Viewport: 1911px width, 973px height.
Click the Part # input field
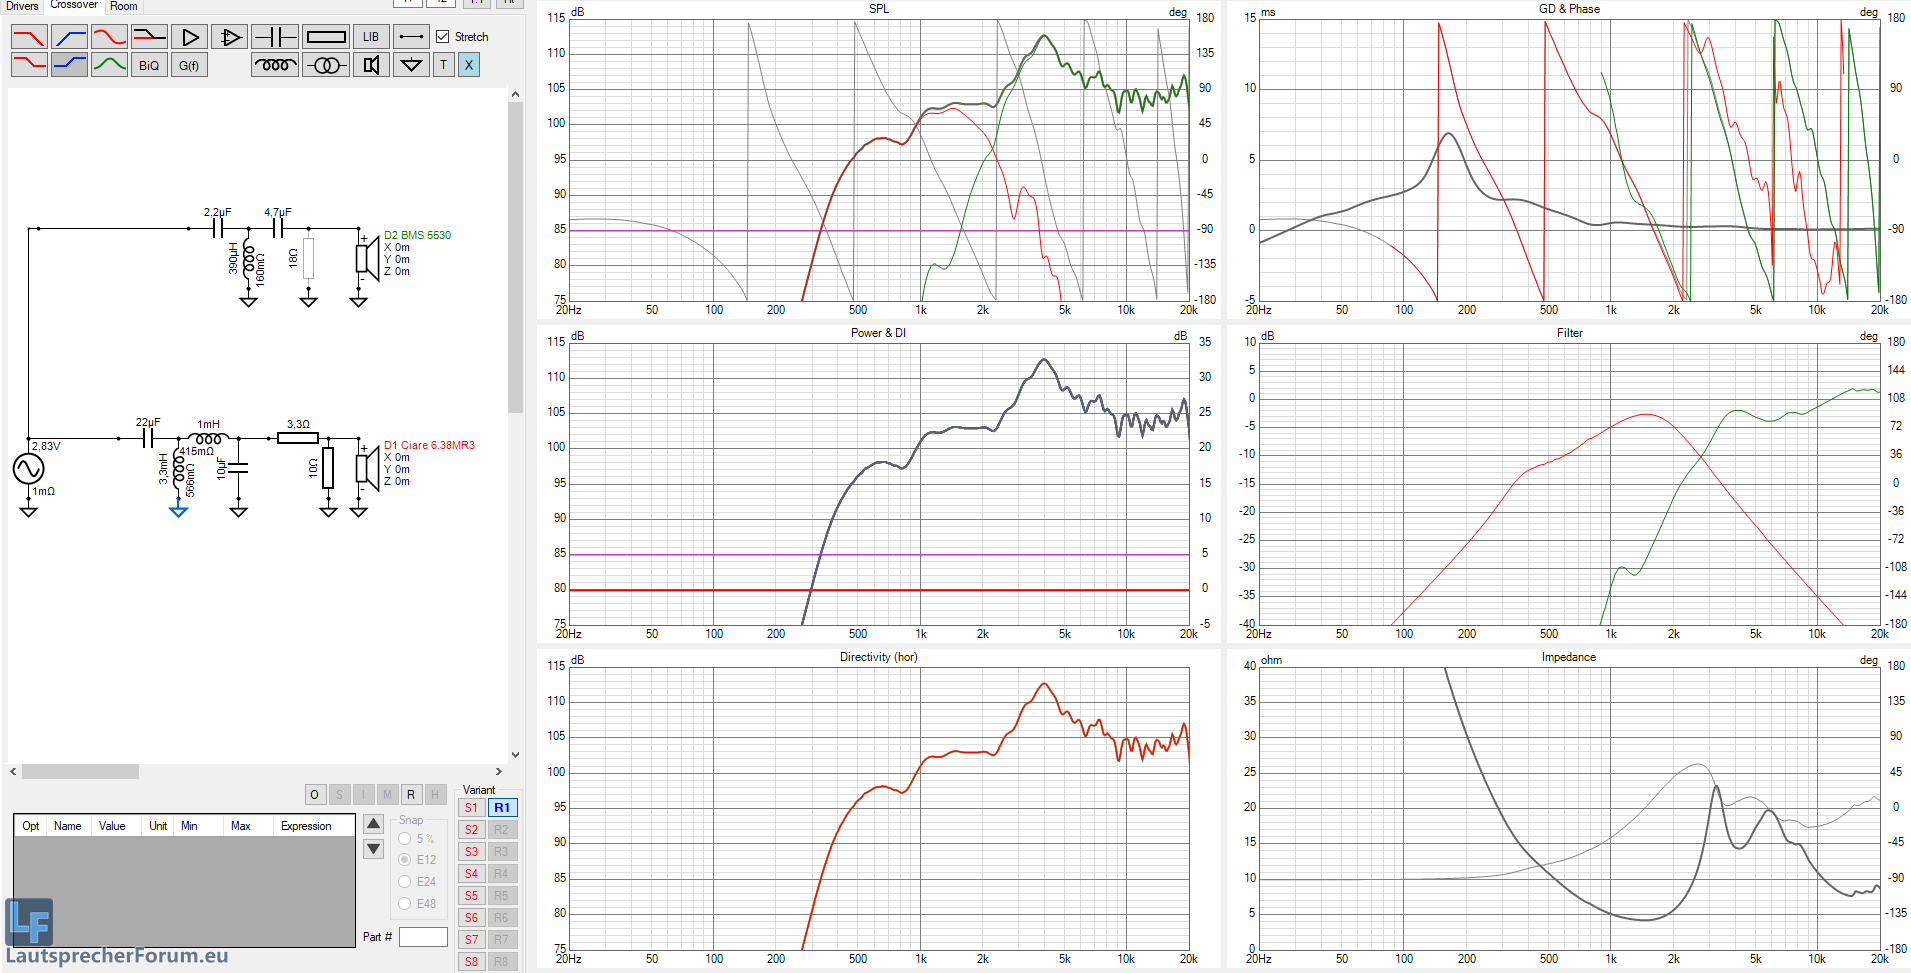coord(423,937)
